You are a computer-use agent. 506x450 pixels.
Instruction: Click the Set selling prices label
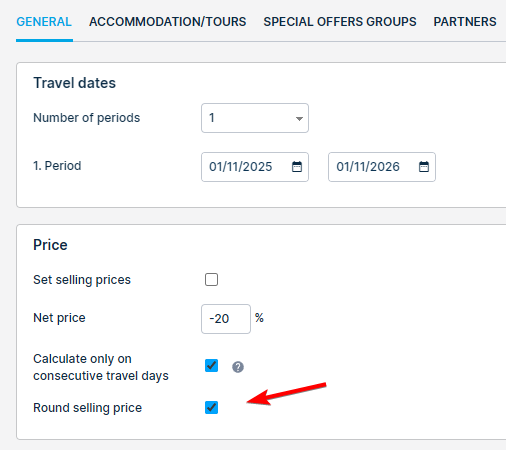tap(82, 280)
